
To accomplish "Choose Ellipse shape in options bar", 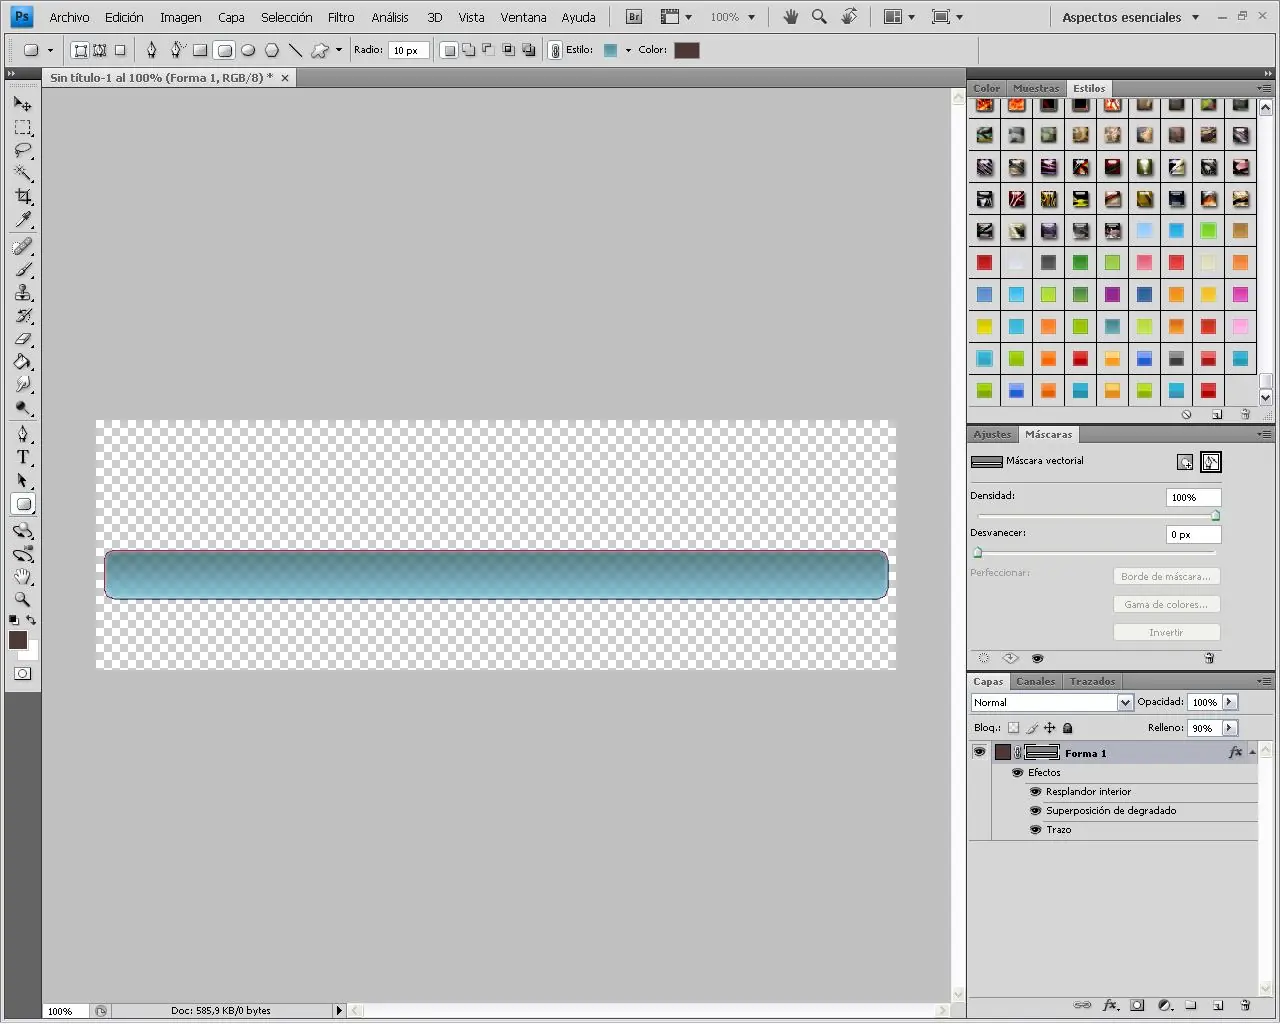I will (x=248, y=50).
